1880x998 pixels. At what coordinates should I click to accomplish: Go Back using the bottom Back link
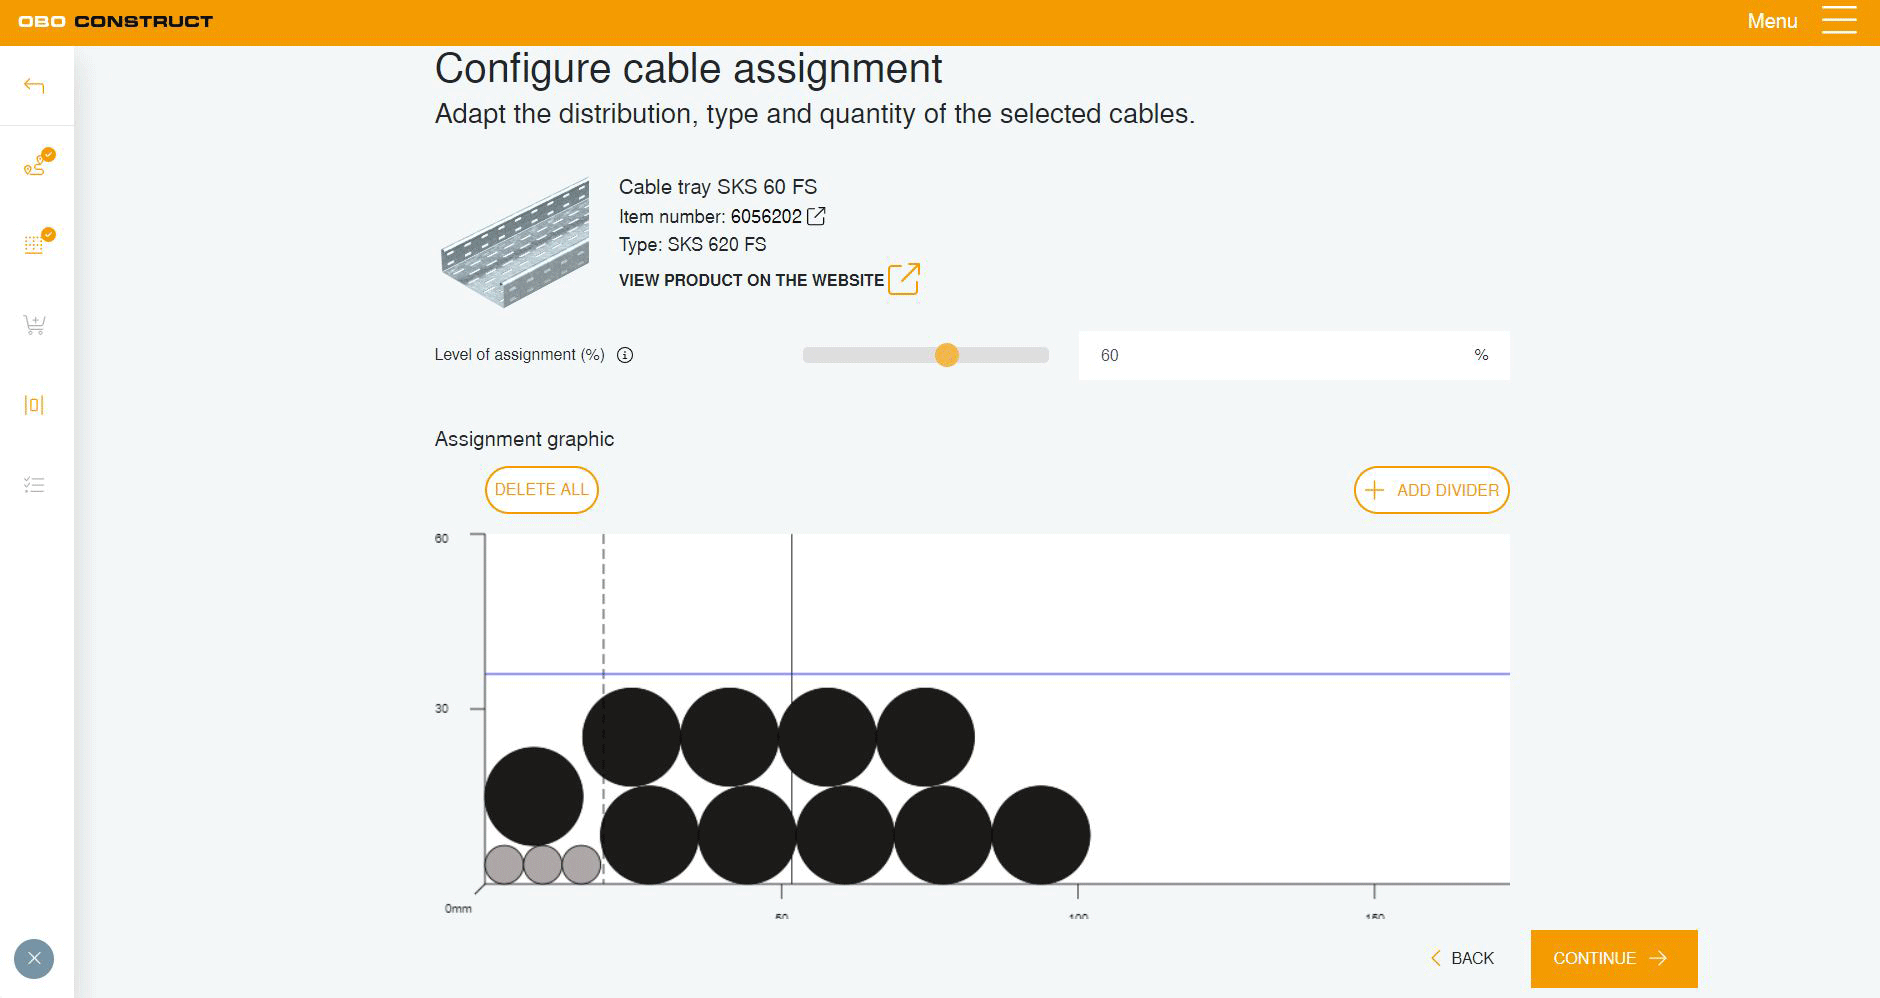click(x=1462, y=958)
